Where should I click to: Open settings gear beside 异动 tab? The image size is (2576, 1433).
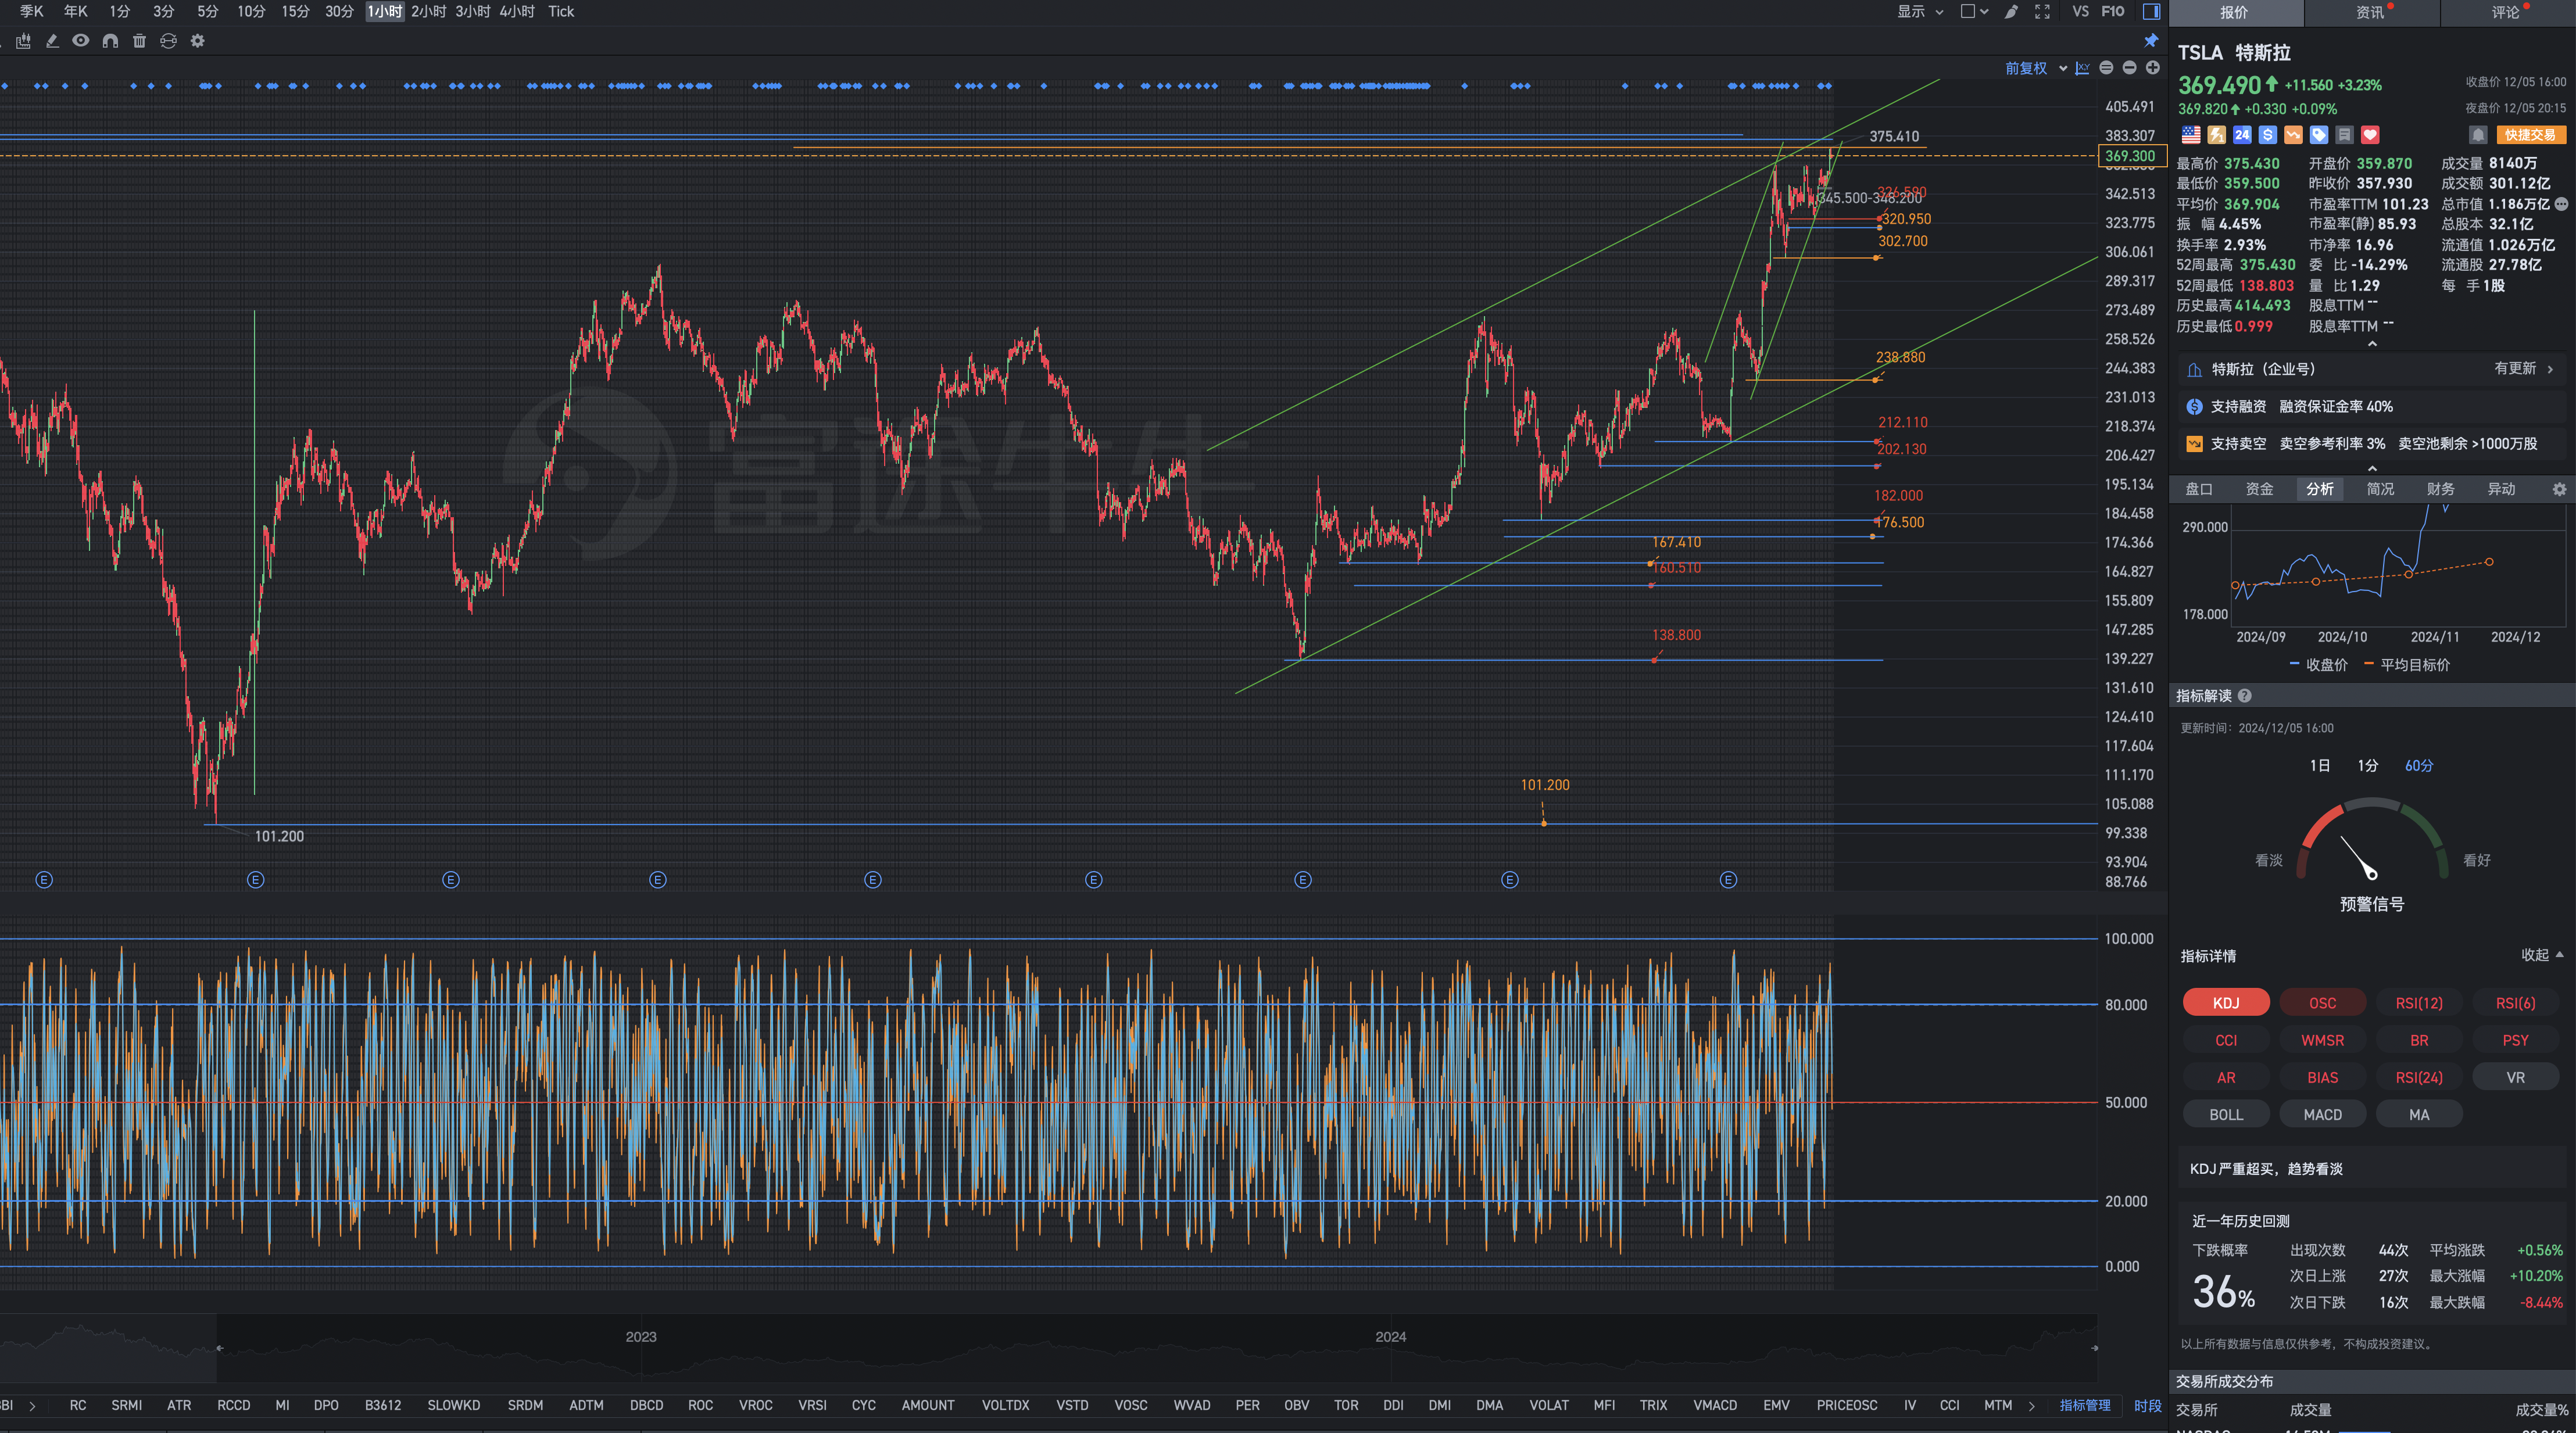click(x=2559, y=489)
